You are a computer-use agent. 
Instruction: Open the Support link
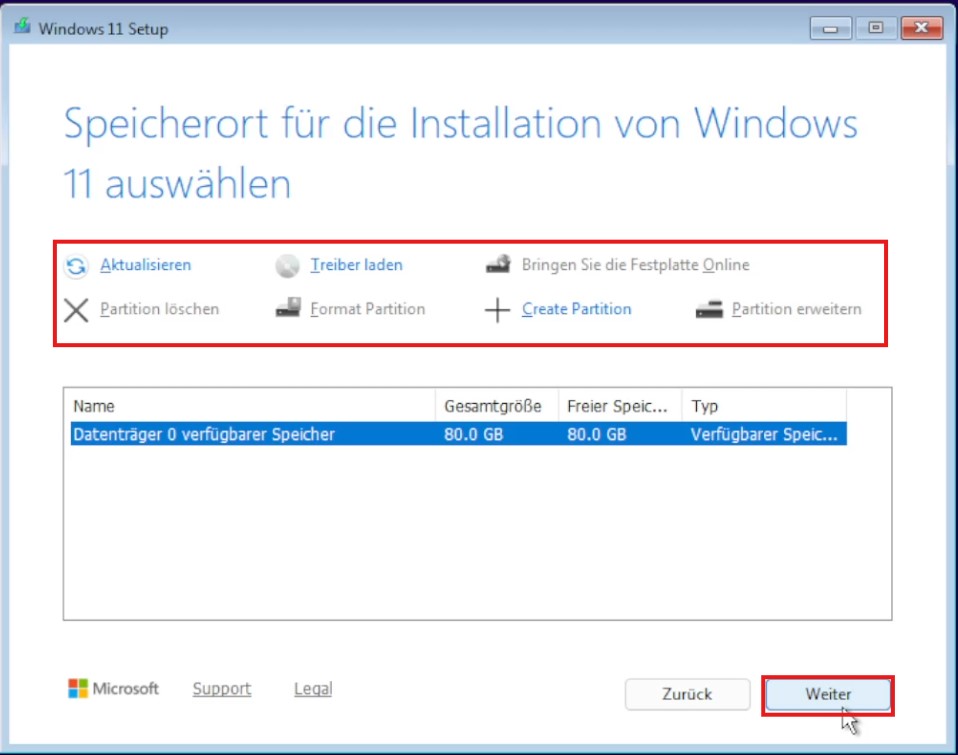(222, 688)
